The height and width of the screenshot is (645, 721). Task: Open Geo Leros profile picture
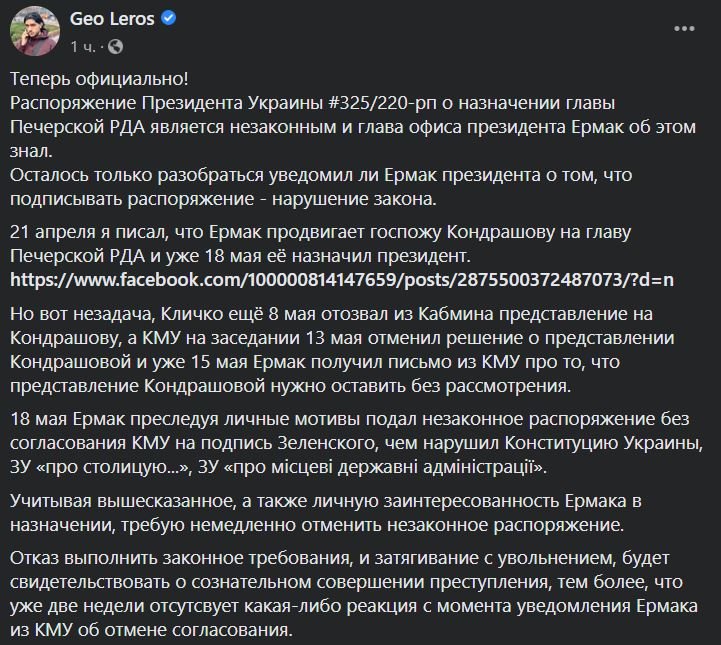pos(35,31)
